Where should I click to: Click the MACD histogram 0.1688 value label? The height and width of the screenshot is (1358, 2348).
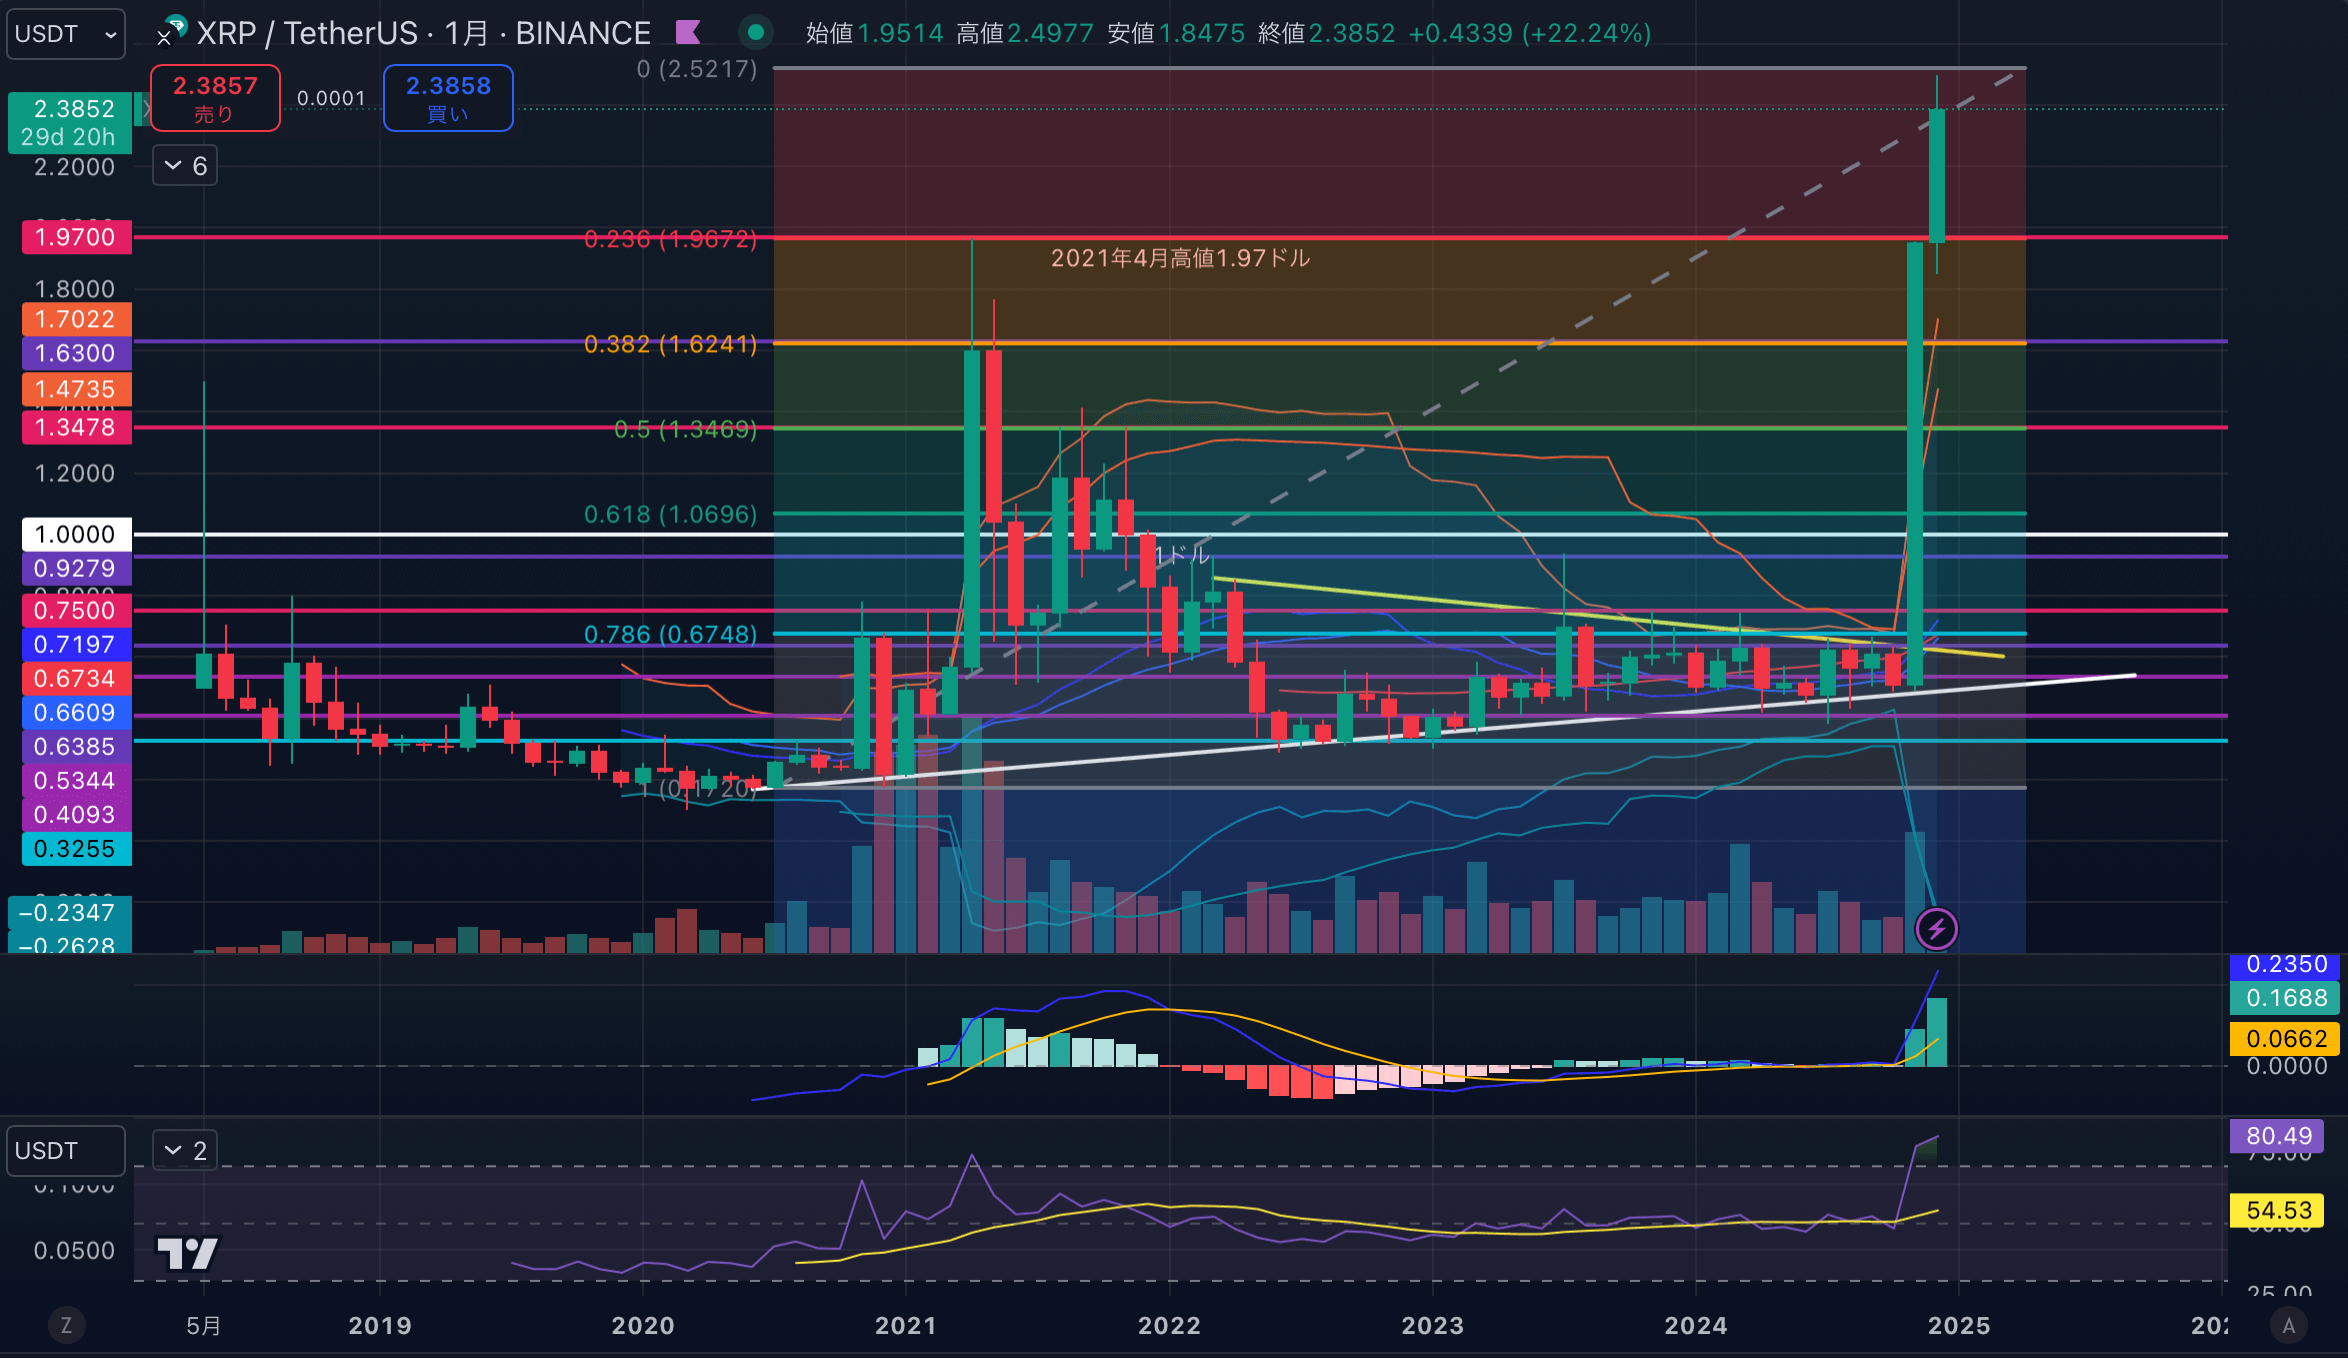click(2285, 998)
